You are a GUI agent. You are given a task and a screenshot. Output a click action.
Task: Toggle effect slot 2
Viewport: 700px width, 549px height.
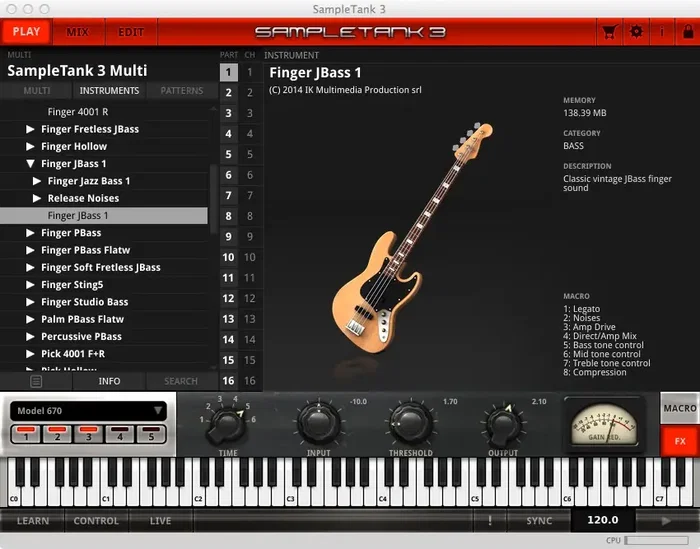coord(57,434)
